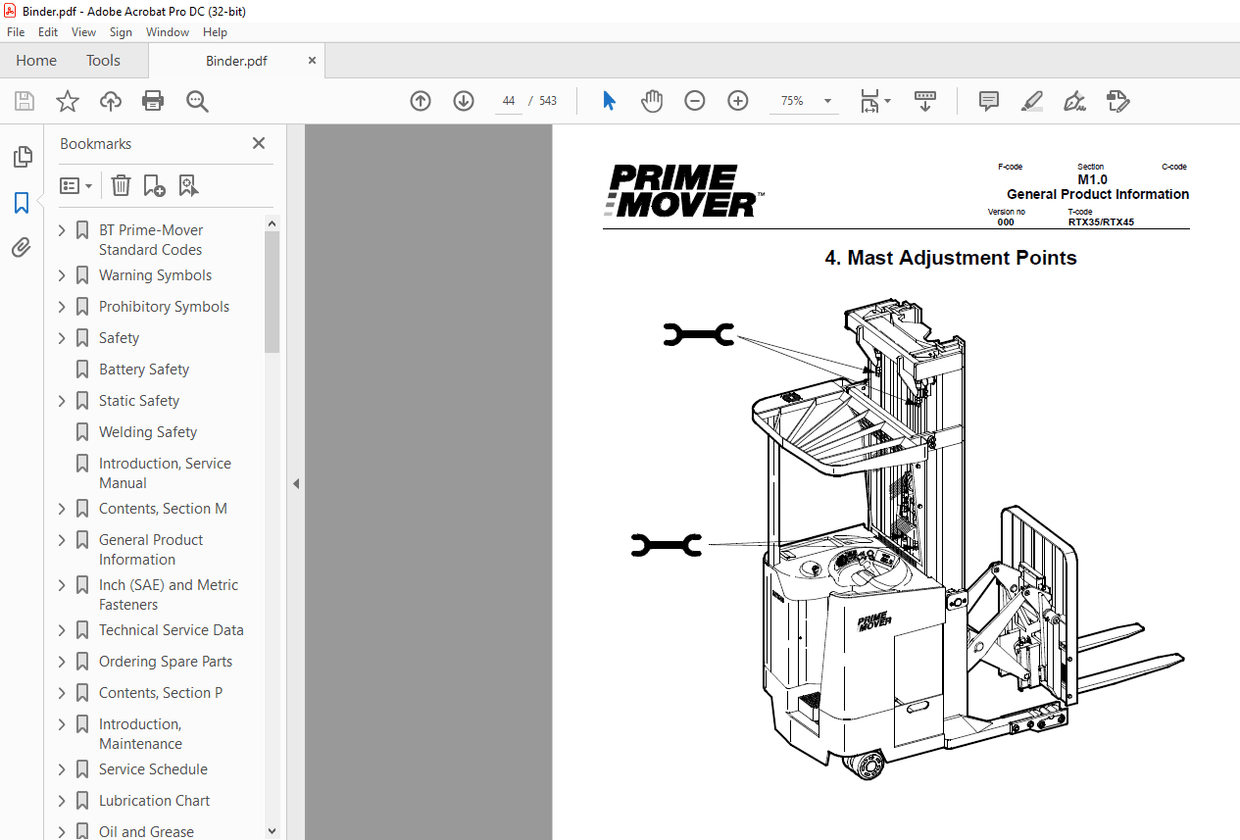Viewport: 1240px width, 840px height.
Task: Select the Hand tool for panning
Action: tap(651, 100)
